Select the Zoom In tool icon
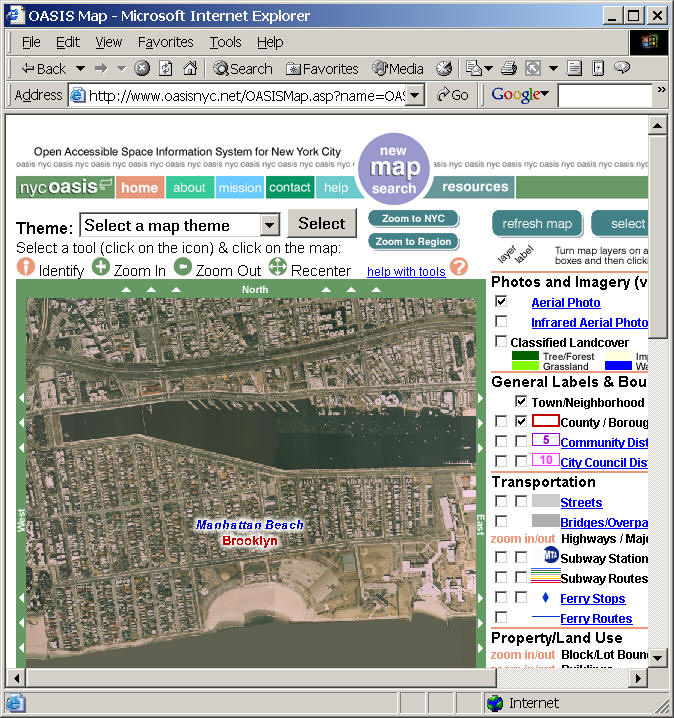This screenshot has width=674, height=718. pos(101,267)
